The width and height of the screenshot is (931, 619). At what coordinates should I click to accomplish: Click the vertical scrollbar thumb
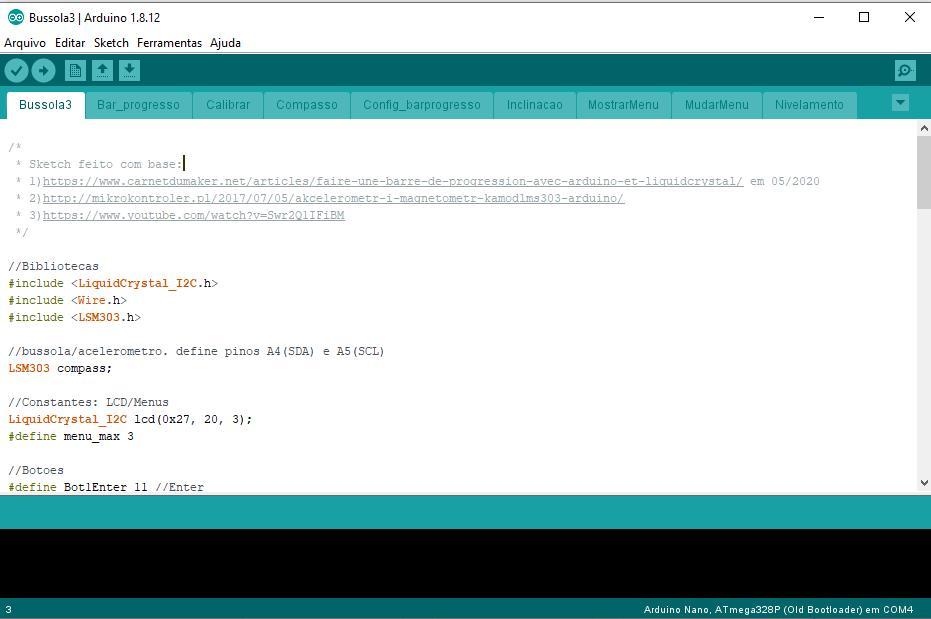924,172
